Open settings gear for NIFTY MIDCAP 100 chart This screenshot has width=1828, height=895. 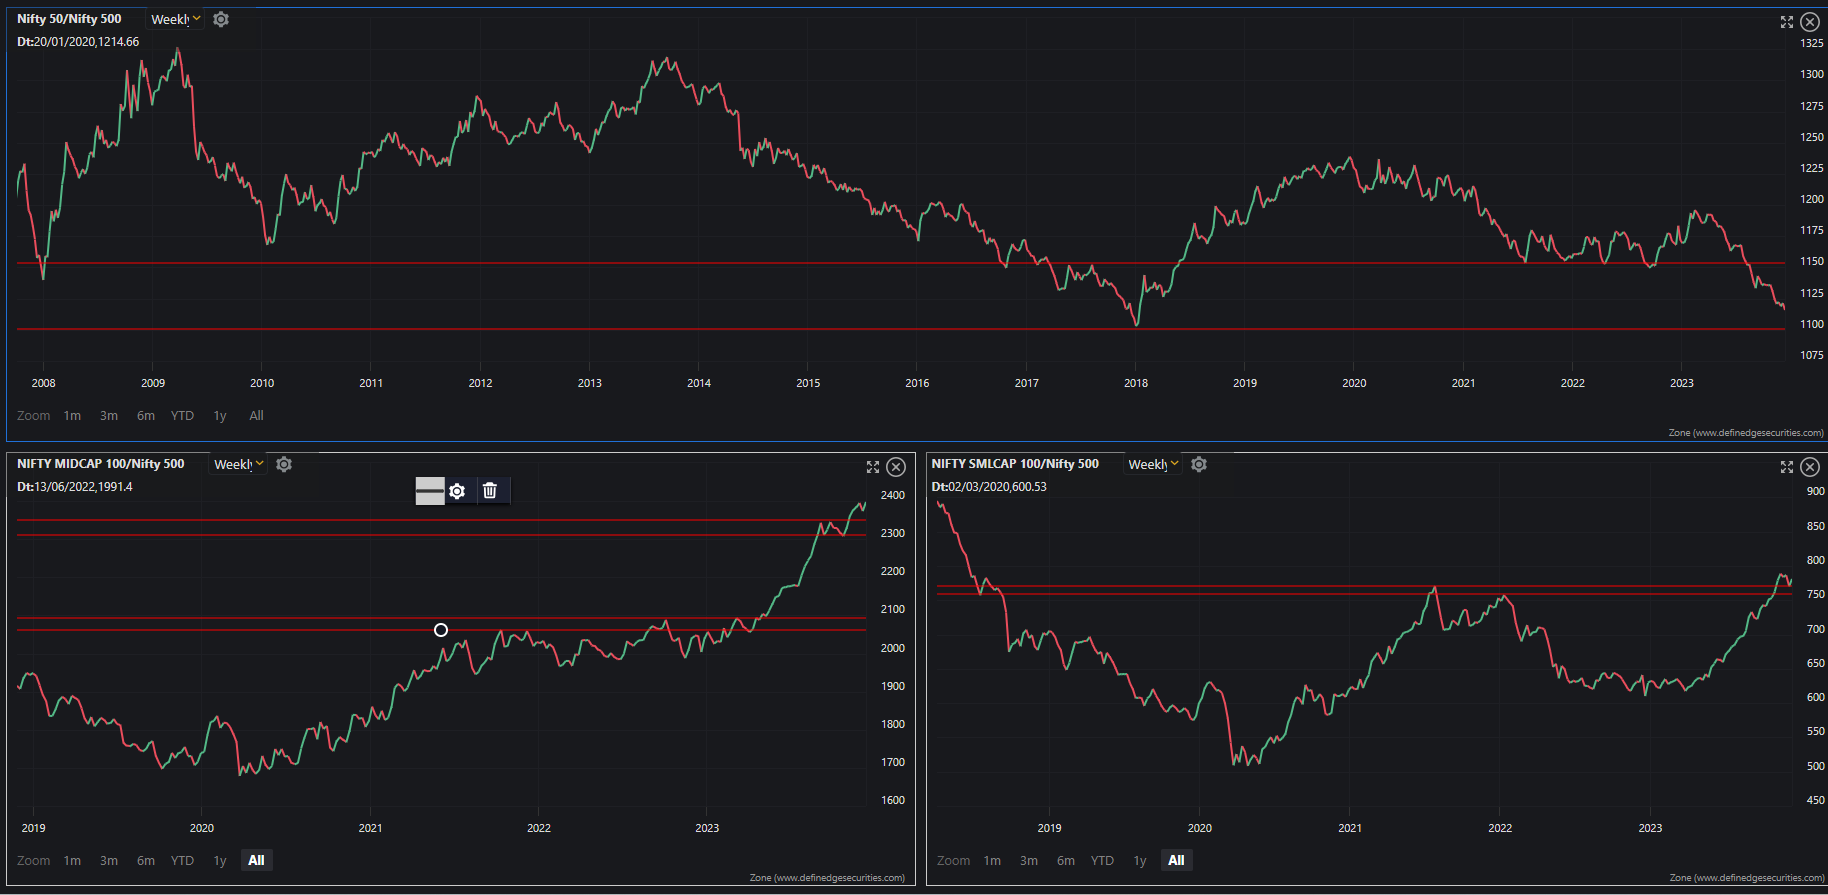pyautogui.click(x=284, y=464)
